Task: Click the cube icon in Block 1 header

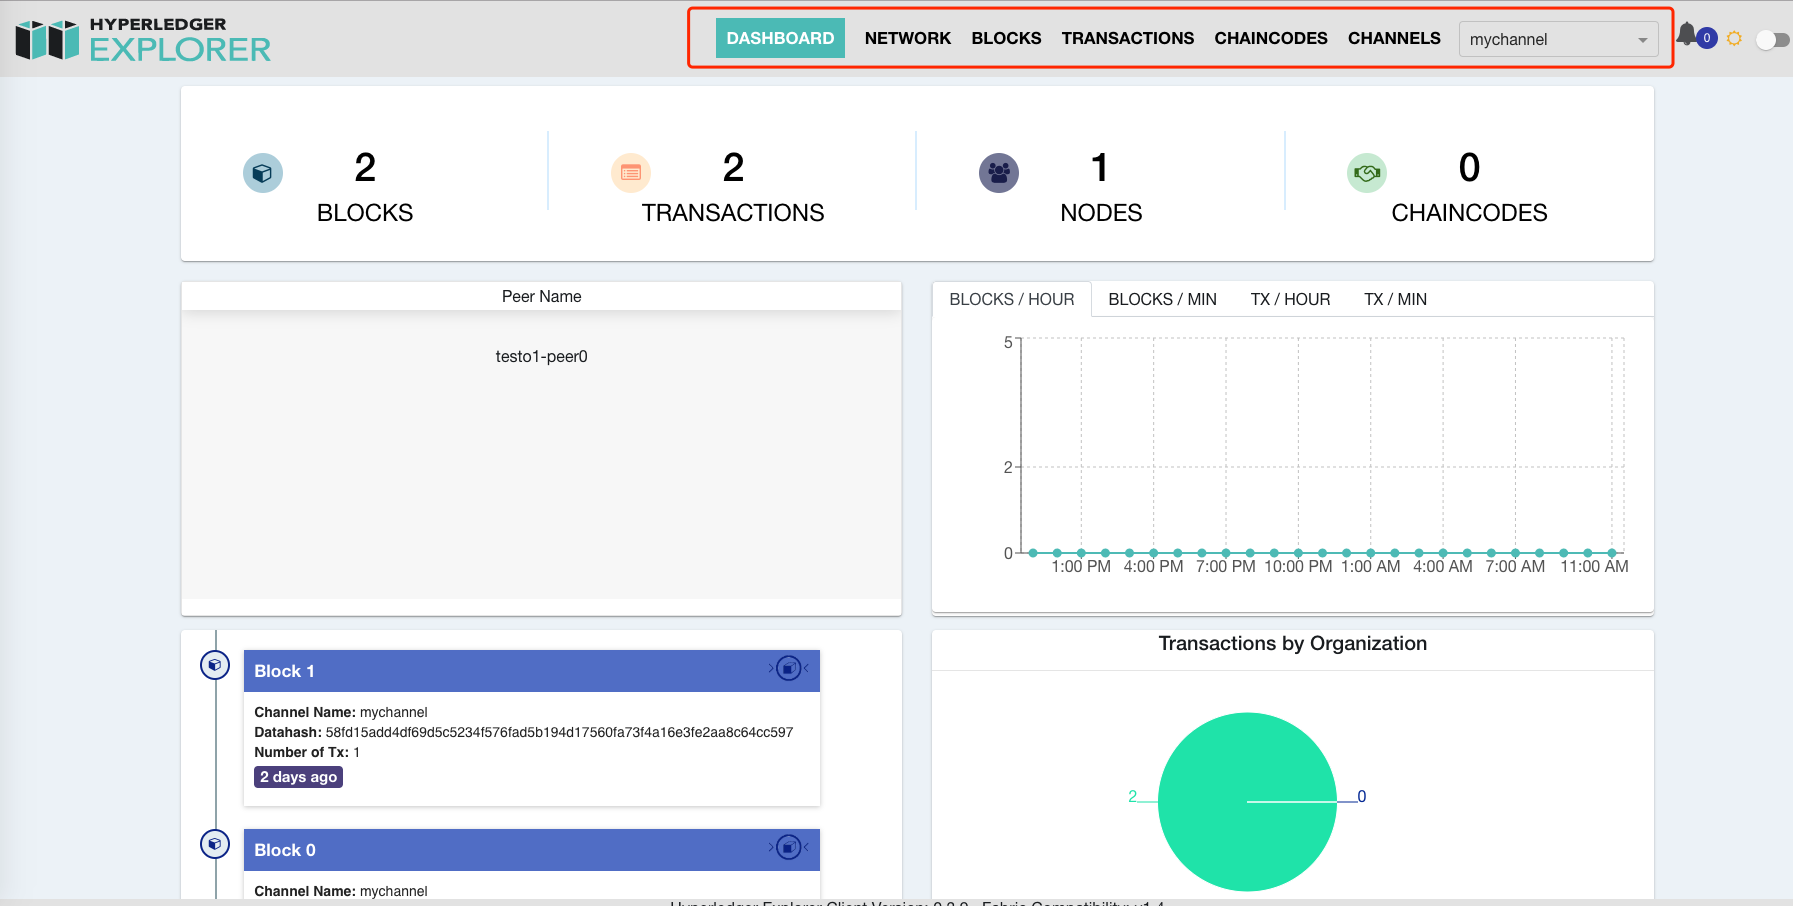Action: click(789, 668)
